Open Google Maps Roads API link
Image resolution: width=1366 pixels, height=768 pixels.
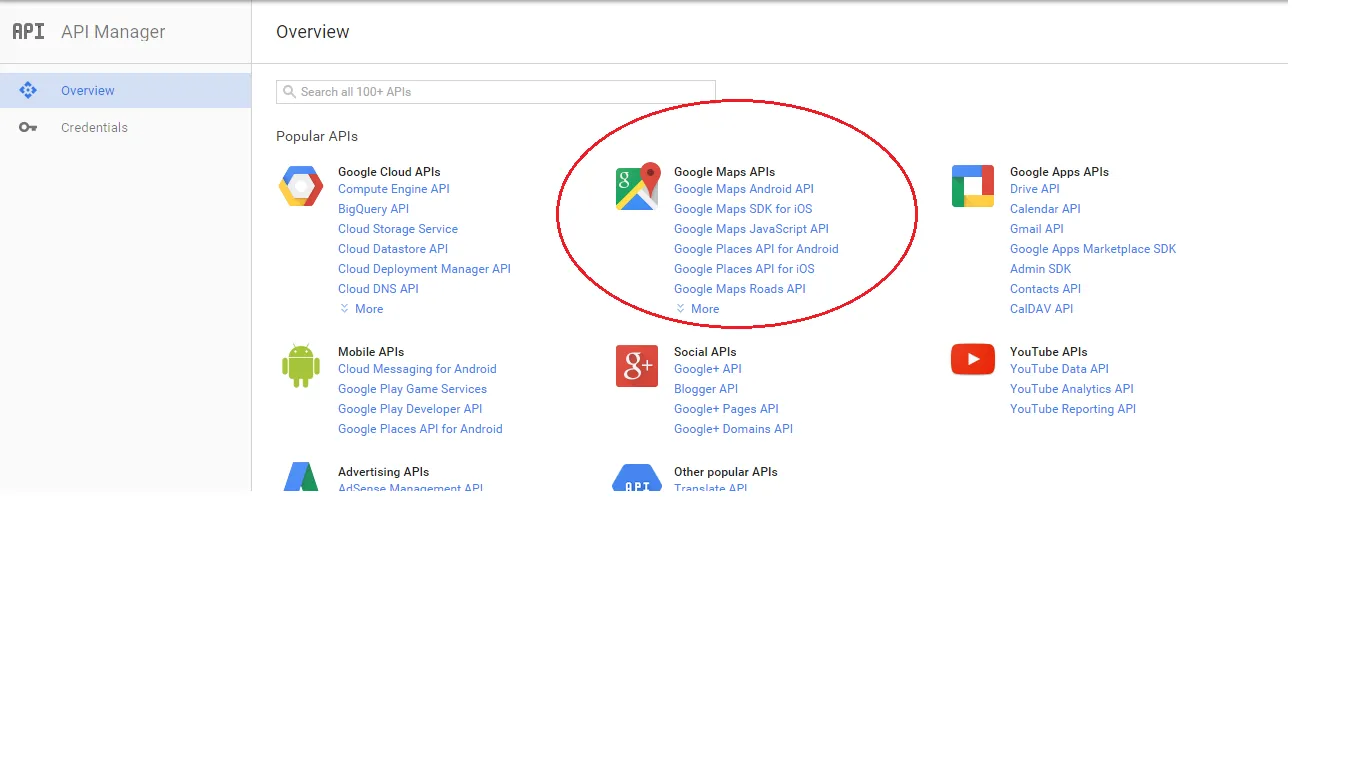pyautogui.click(x=740, y=289)
